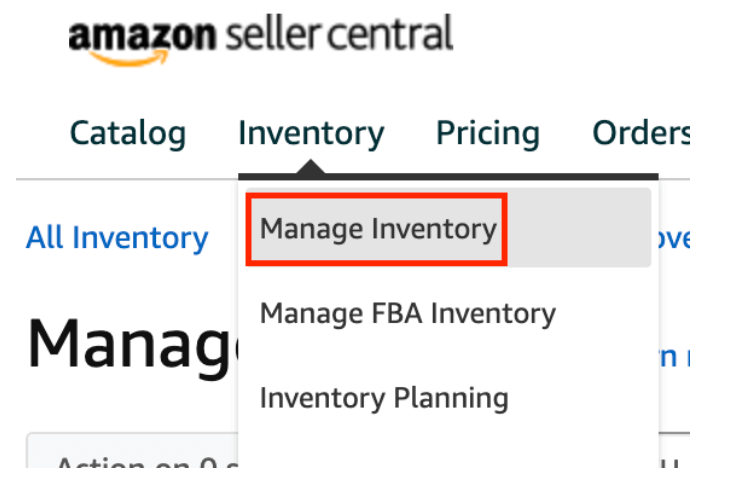
Task: Click blank area below Inventory Planning
Action: point(448,447)
